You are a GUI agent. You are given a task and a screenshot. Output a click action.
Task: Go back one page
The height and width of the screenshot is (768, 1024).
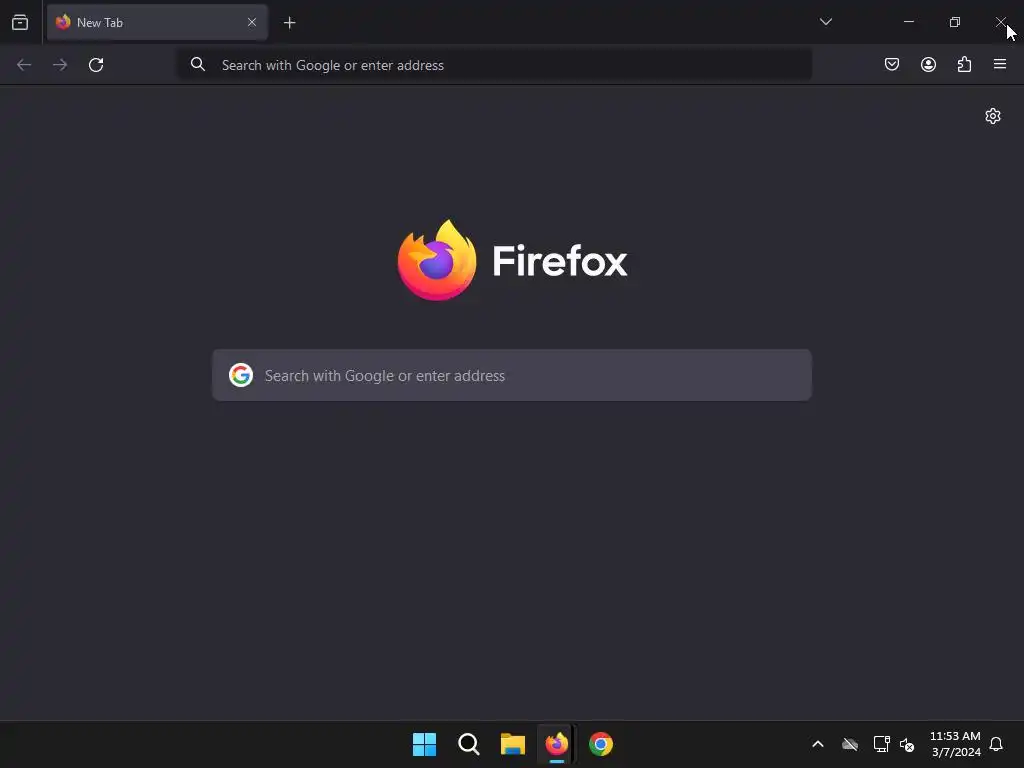[24, 65]
